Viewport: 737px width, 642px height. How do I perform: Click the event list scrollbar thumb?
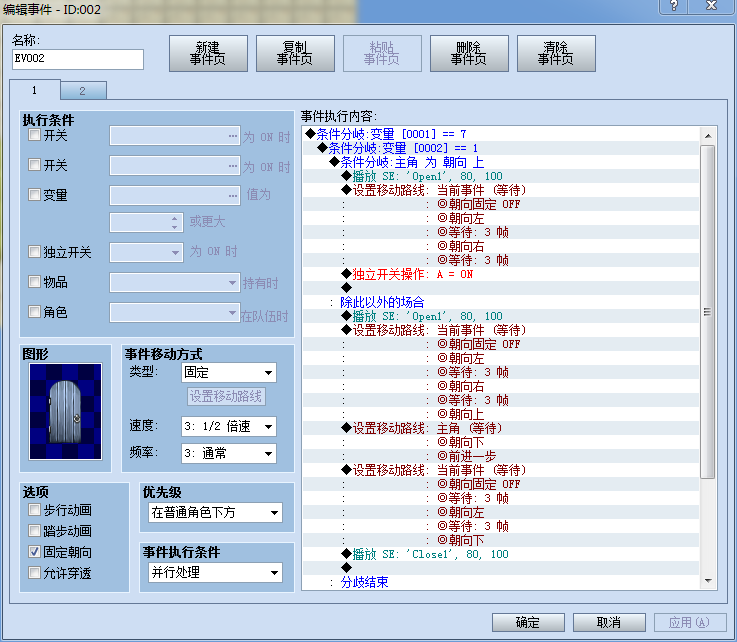[x=707, y=312]
